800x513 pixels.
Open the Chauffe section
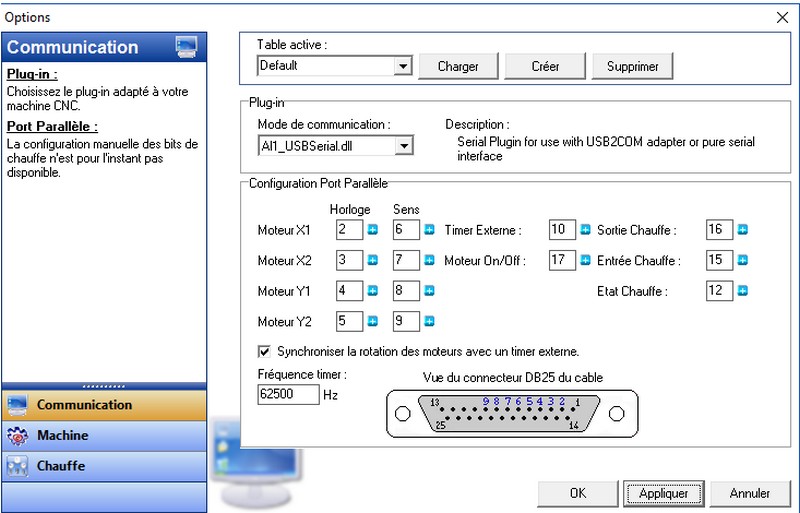coord(104,466)
